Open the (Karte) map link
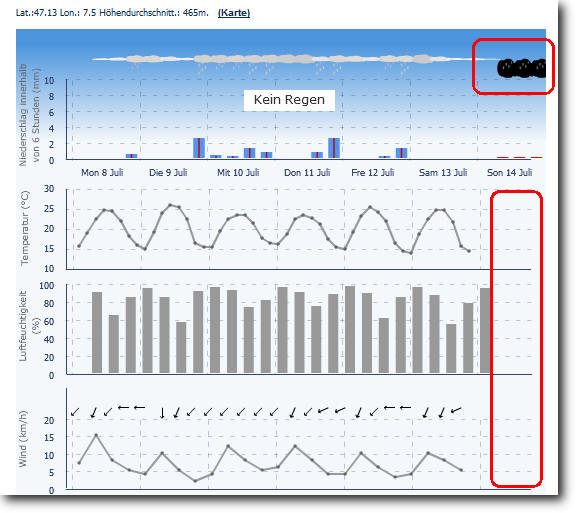The image size is (577, 513). (x=234, y=13)
